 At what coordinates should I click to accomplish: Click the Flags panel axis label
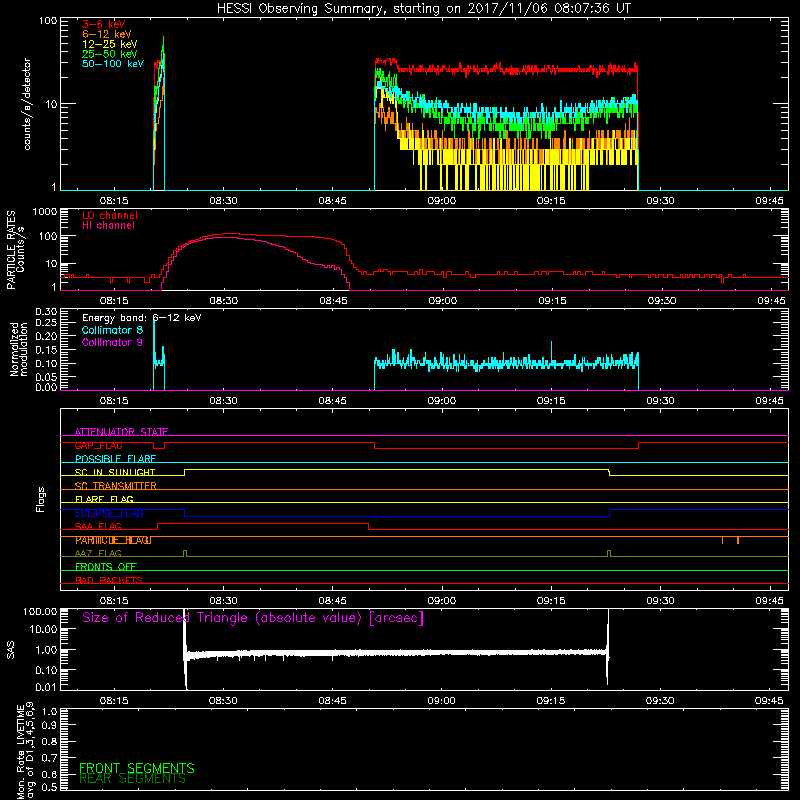[41, 499]
